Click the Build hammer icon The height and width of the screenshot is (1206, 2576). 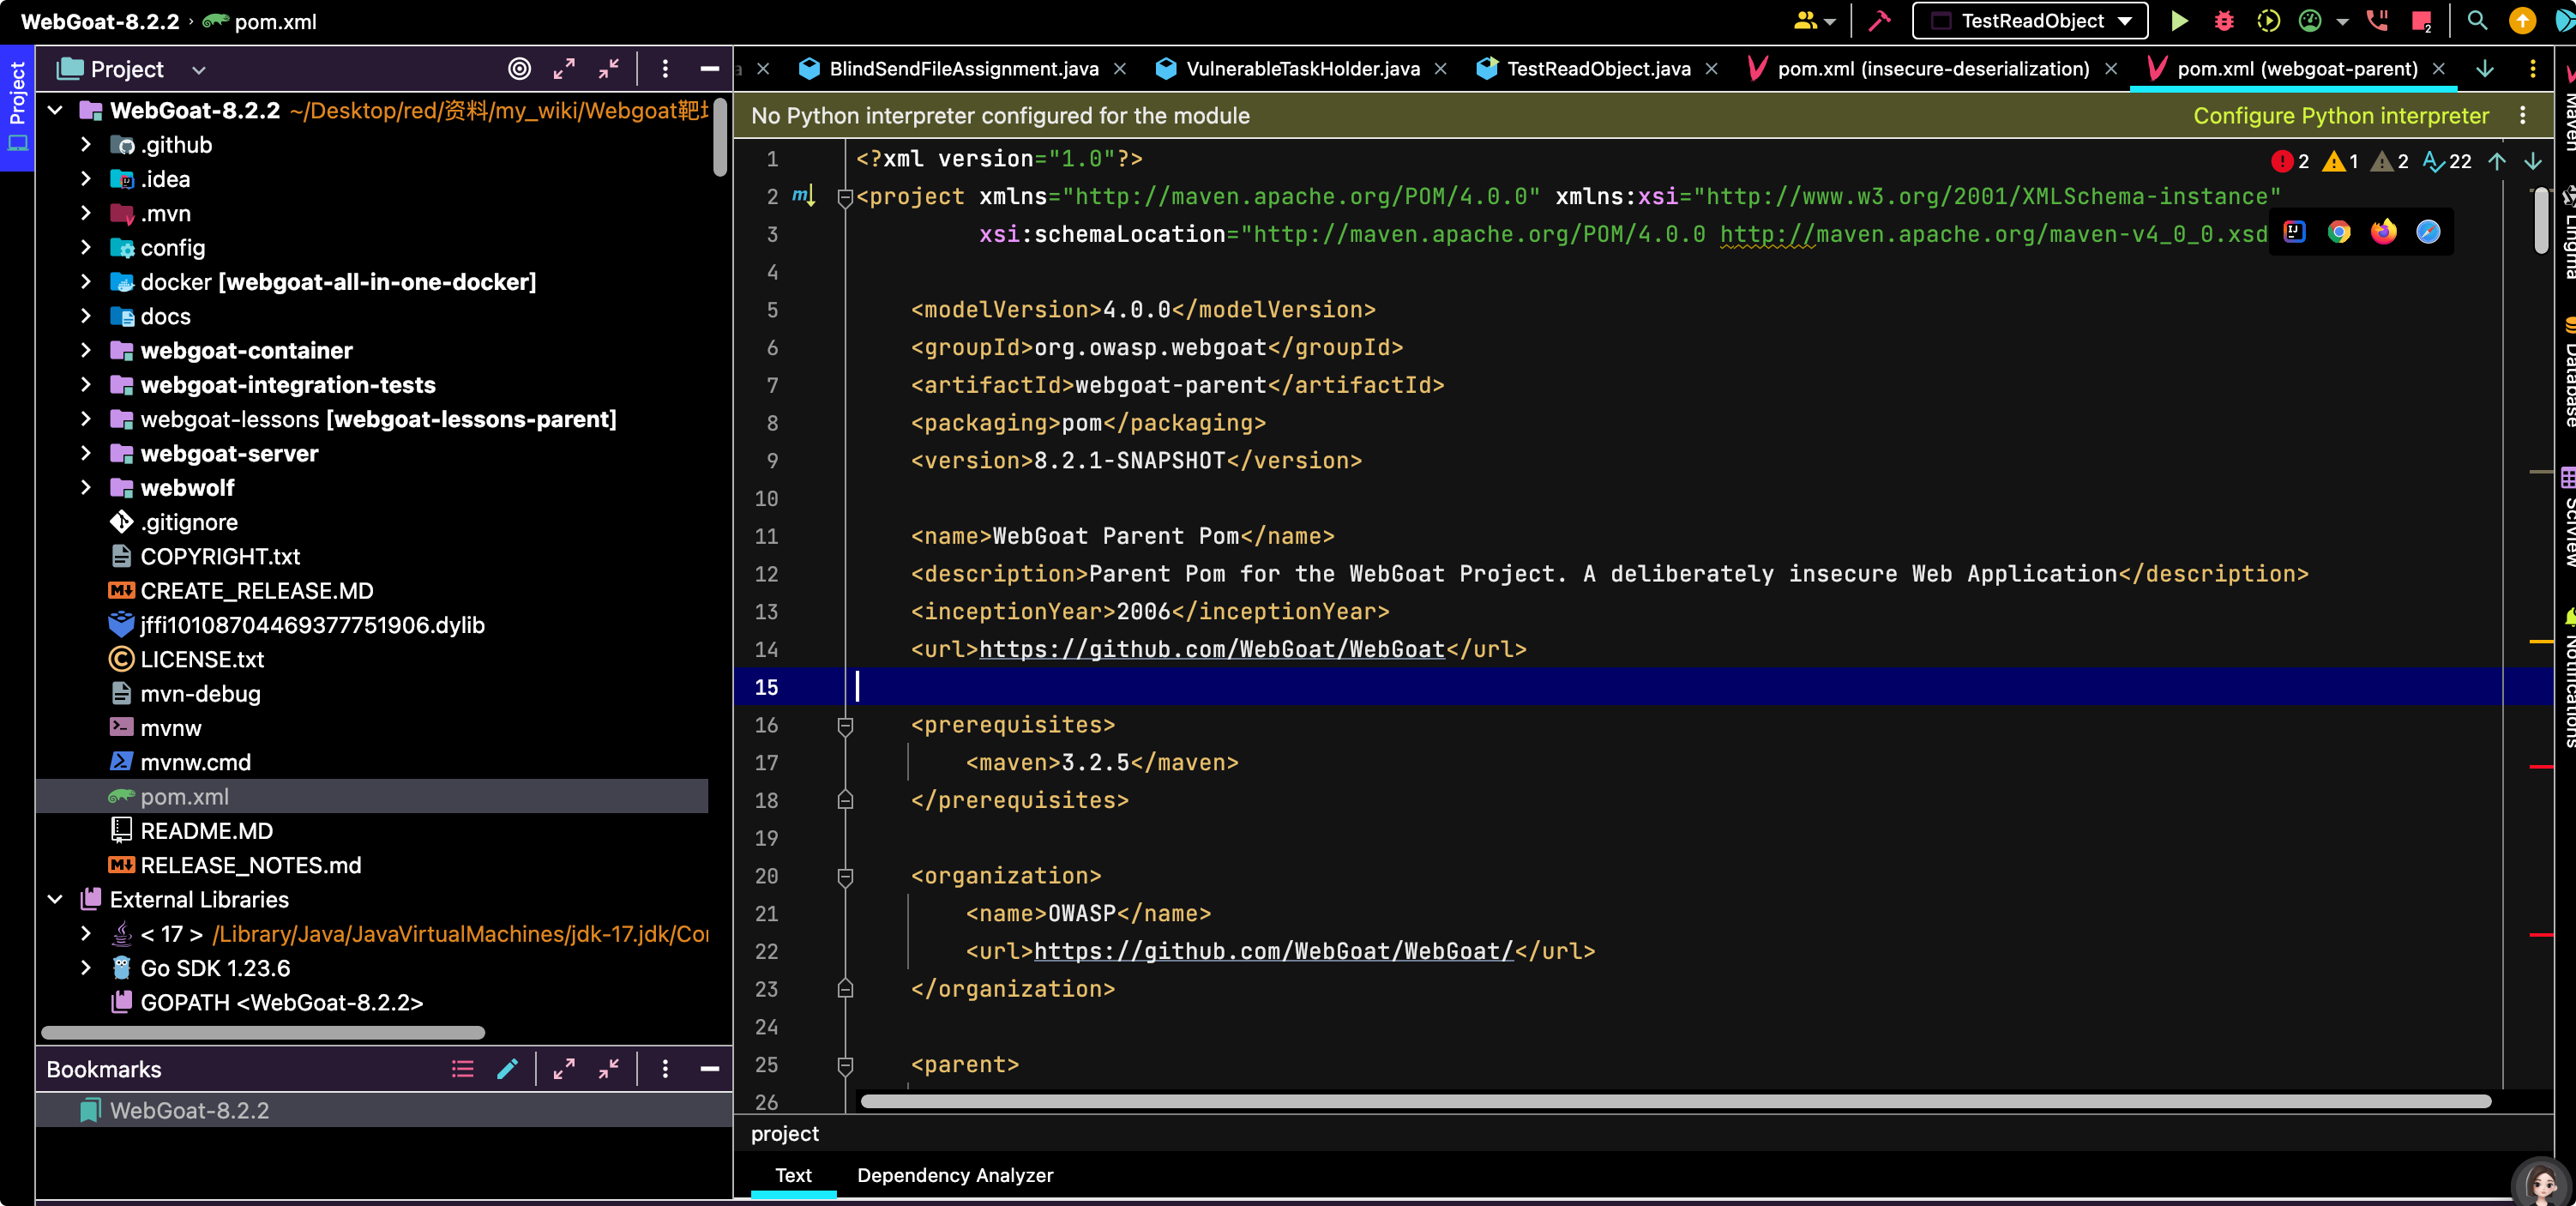1879,21
